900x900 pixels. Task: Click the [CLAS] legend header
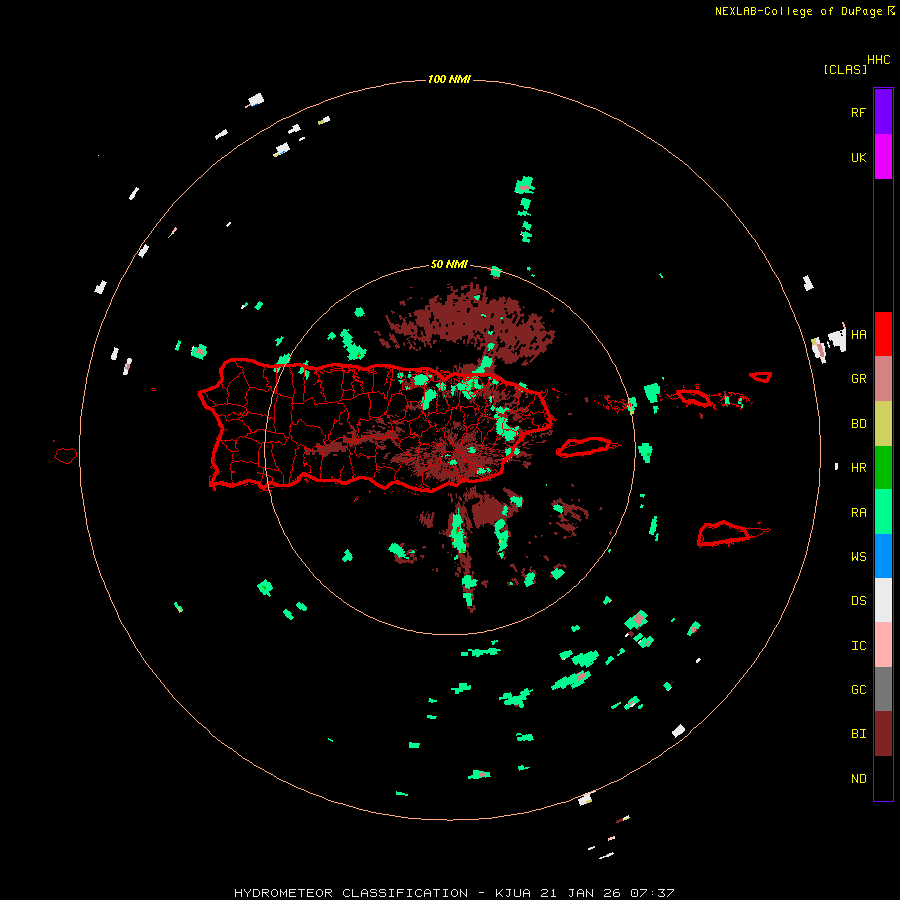[845, 69]
